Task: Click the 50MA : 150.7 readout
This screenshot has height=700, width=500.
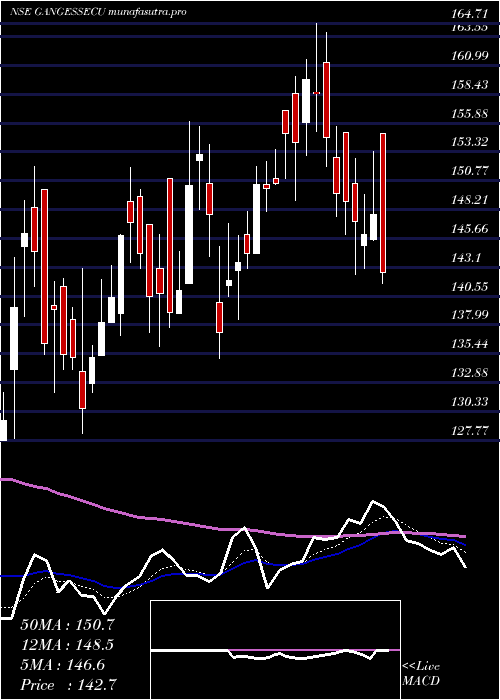Action: pos(67,625)
